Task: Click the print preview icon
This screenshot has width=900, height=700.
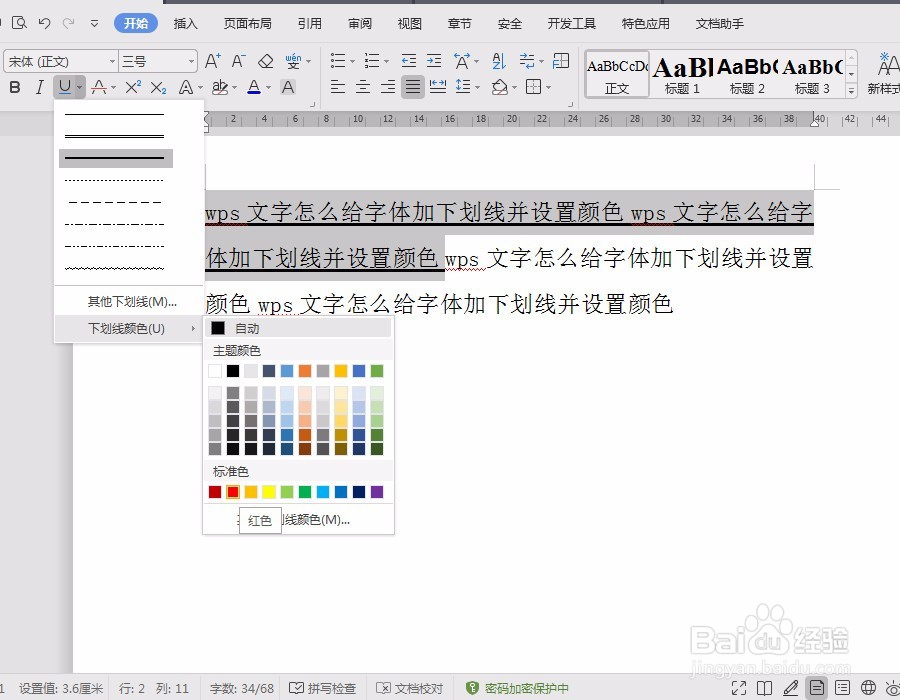Action: coord(19,23)
